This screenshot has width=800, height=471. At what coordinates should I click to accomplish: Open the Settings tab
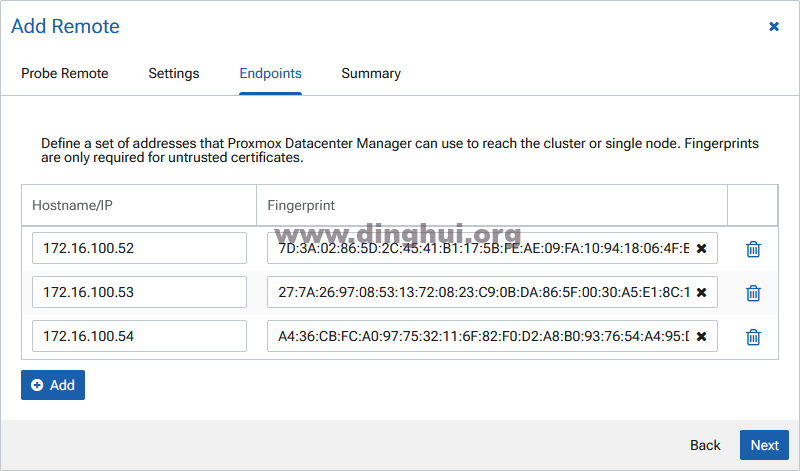[174, 74]
